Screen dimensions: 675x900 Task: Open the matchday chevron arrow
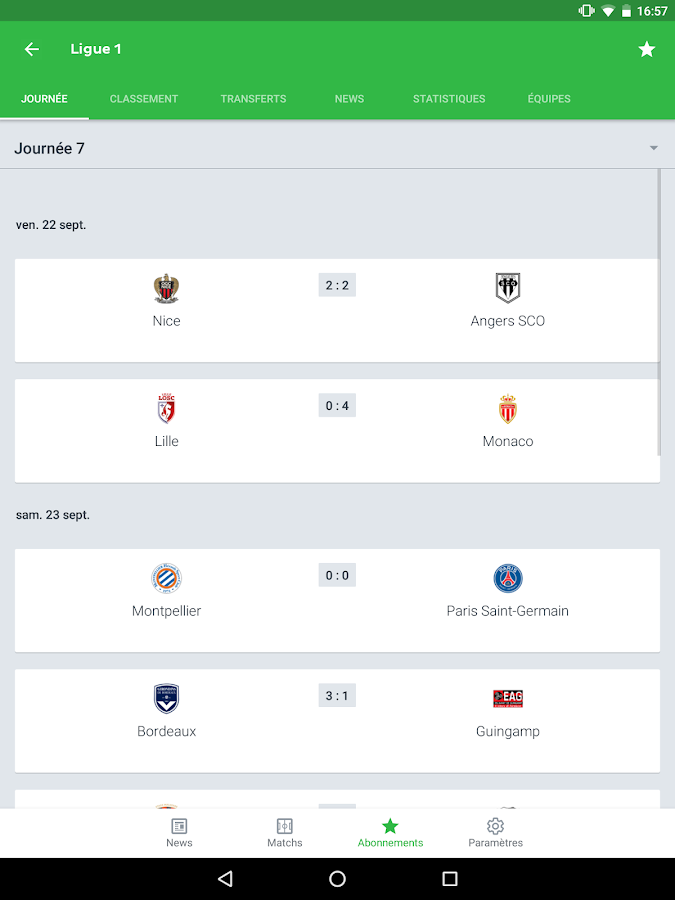[654, 147]
